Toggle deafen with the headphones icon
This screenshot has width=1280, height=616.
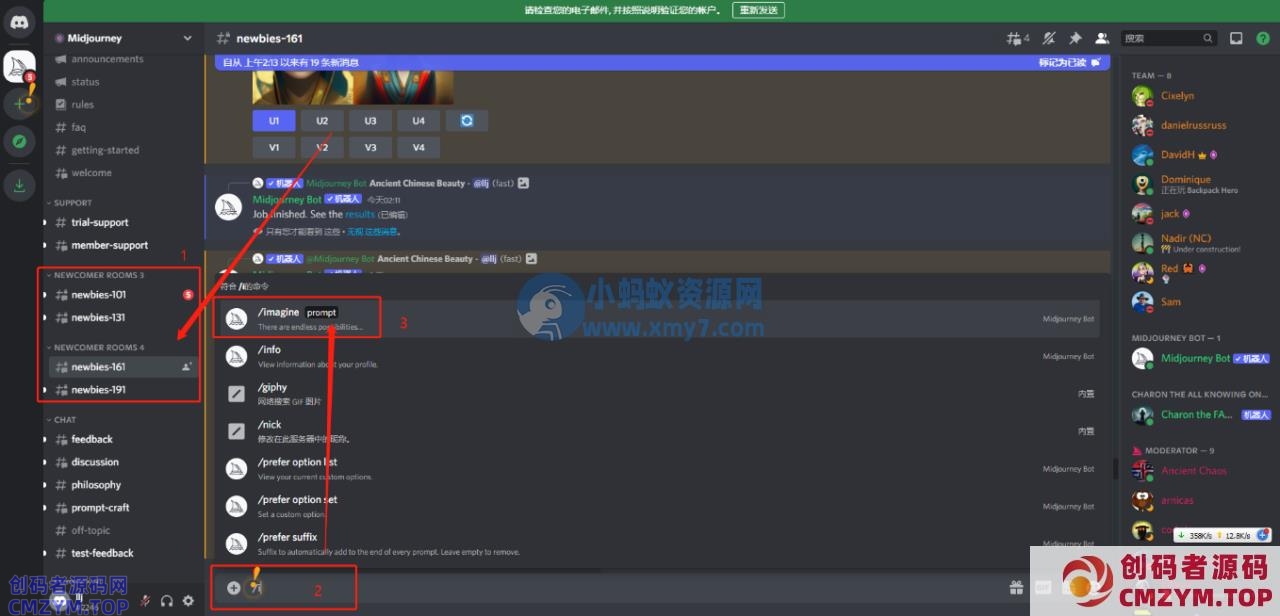tap(167, 601)
